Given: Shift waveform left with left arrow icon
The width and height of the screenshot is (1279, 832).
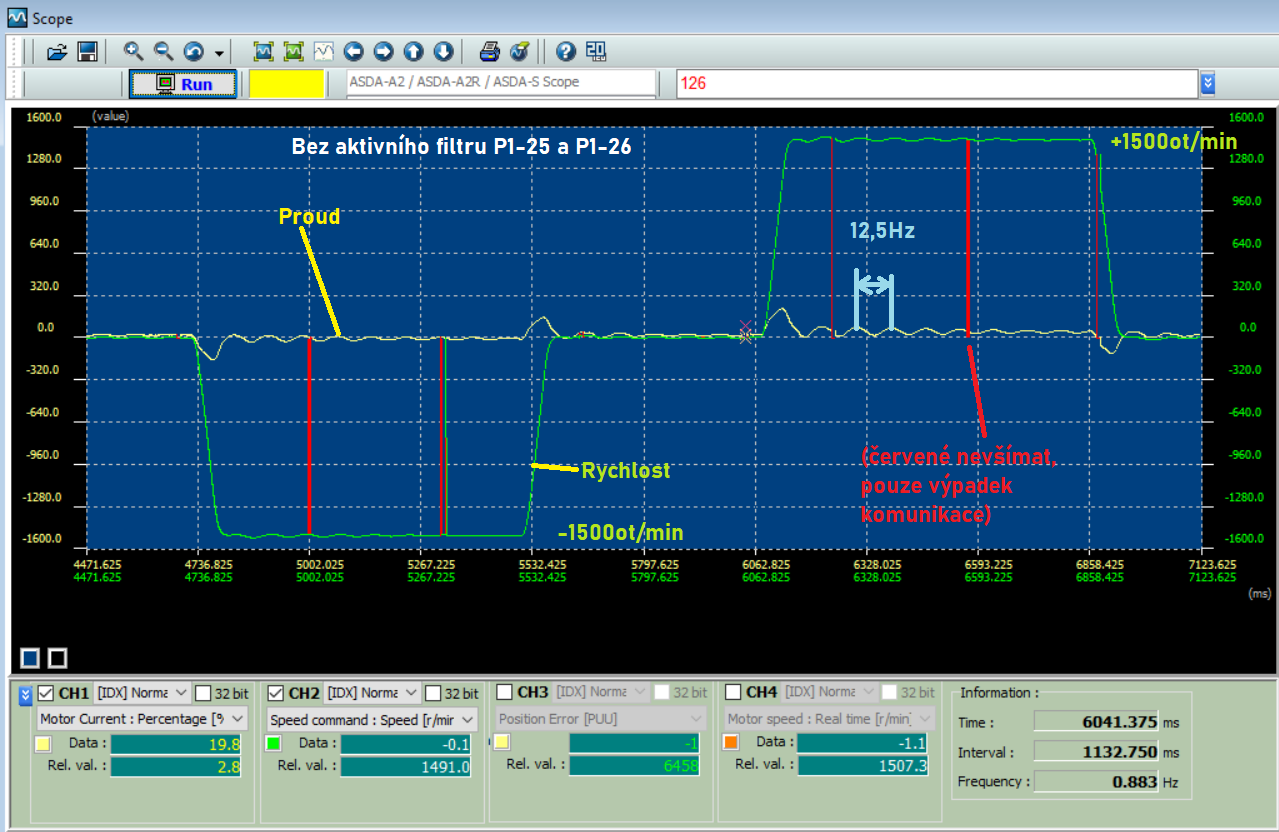Looking at the screenshot, I should pyautogui.click(x=353, y=51).
